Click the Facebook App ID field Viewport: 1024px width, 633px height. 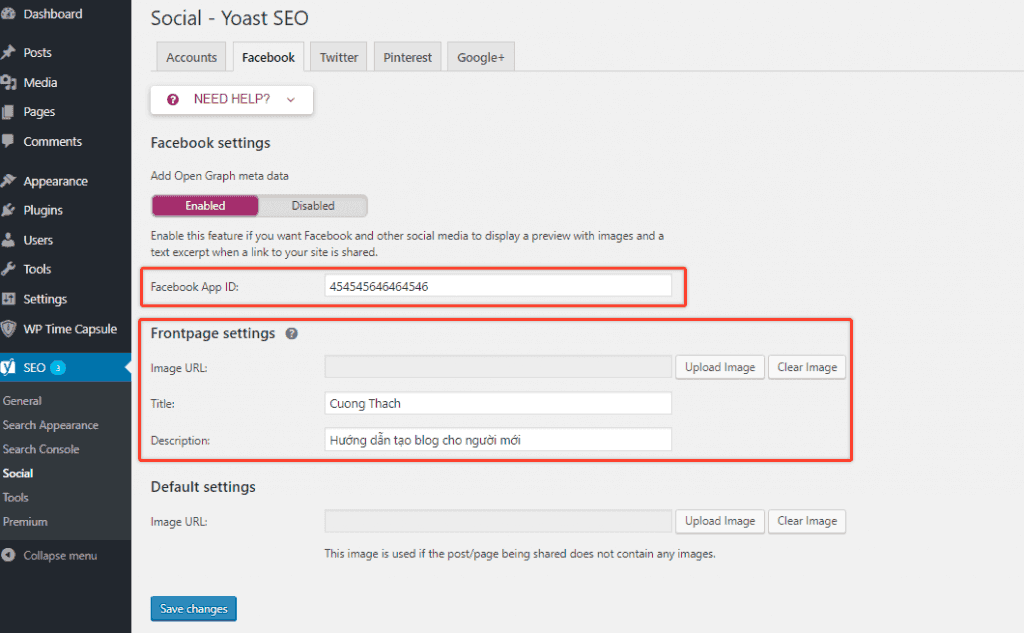pos(498,286)
